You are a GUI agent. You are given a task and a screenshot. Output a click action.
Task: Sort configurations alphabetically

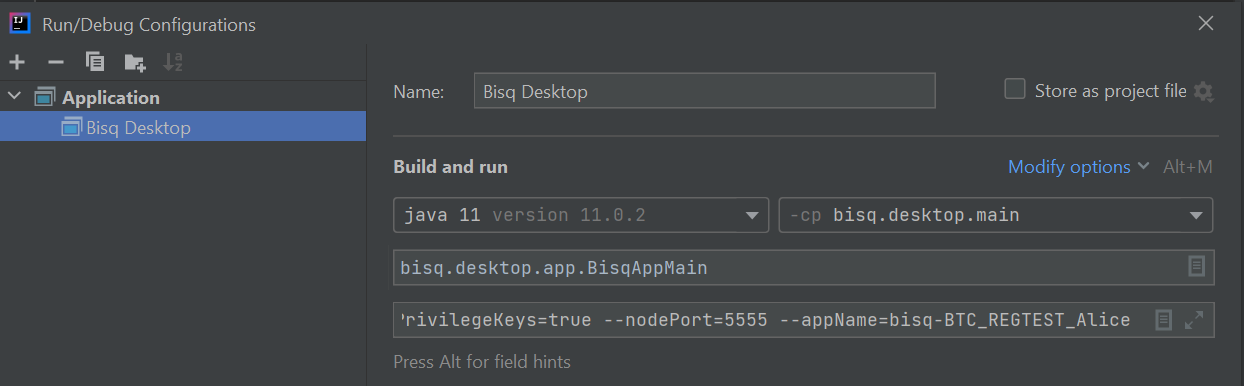point(173,62)
